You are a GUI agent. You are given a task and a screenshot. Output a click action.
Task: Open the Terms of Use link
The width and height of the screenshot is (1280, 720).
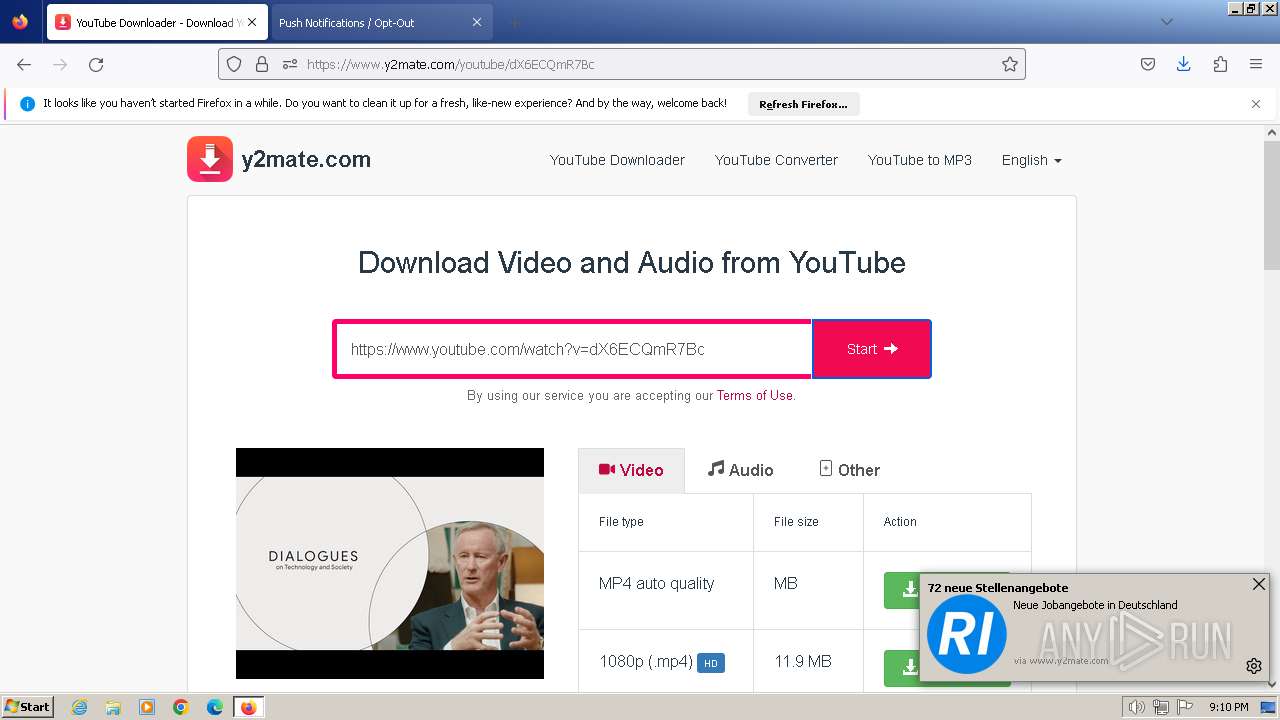coord(755,395)
